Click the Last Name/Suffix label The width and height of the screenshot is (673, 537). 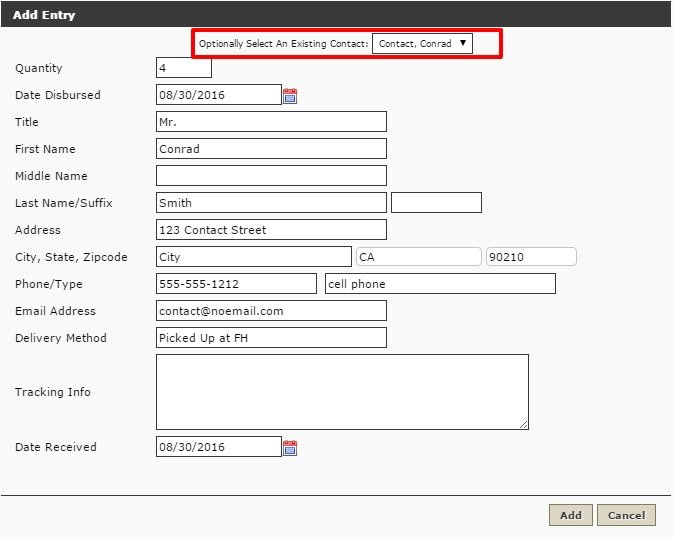pyautogui.click(x=64, y=203)
